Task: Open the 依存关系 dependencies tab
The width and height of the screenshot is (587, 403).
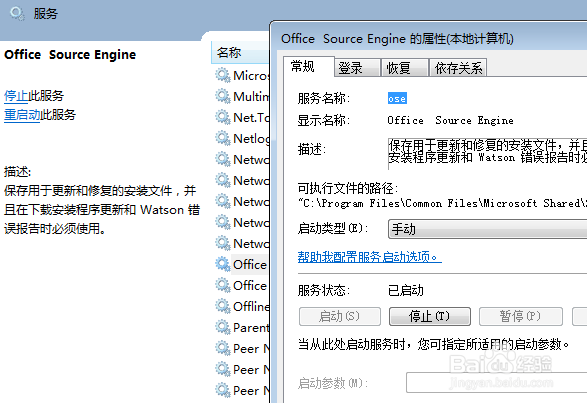Action: coord(458,68)
